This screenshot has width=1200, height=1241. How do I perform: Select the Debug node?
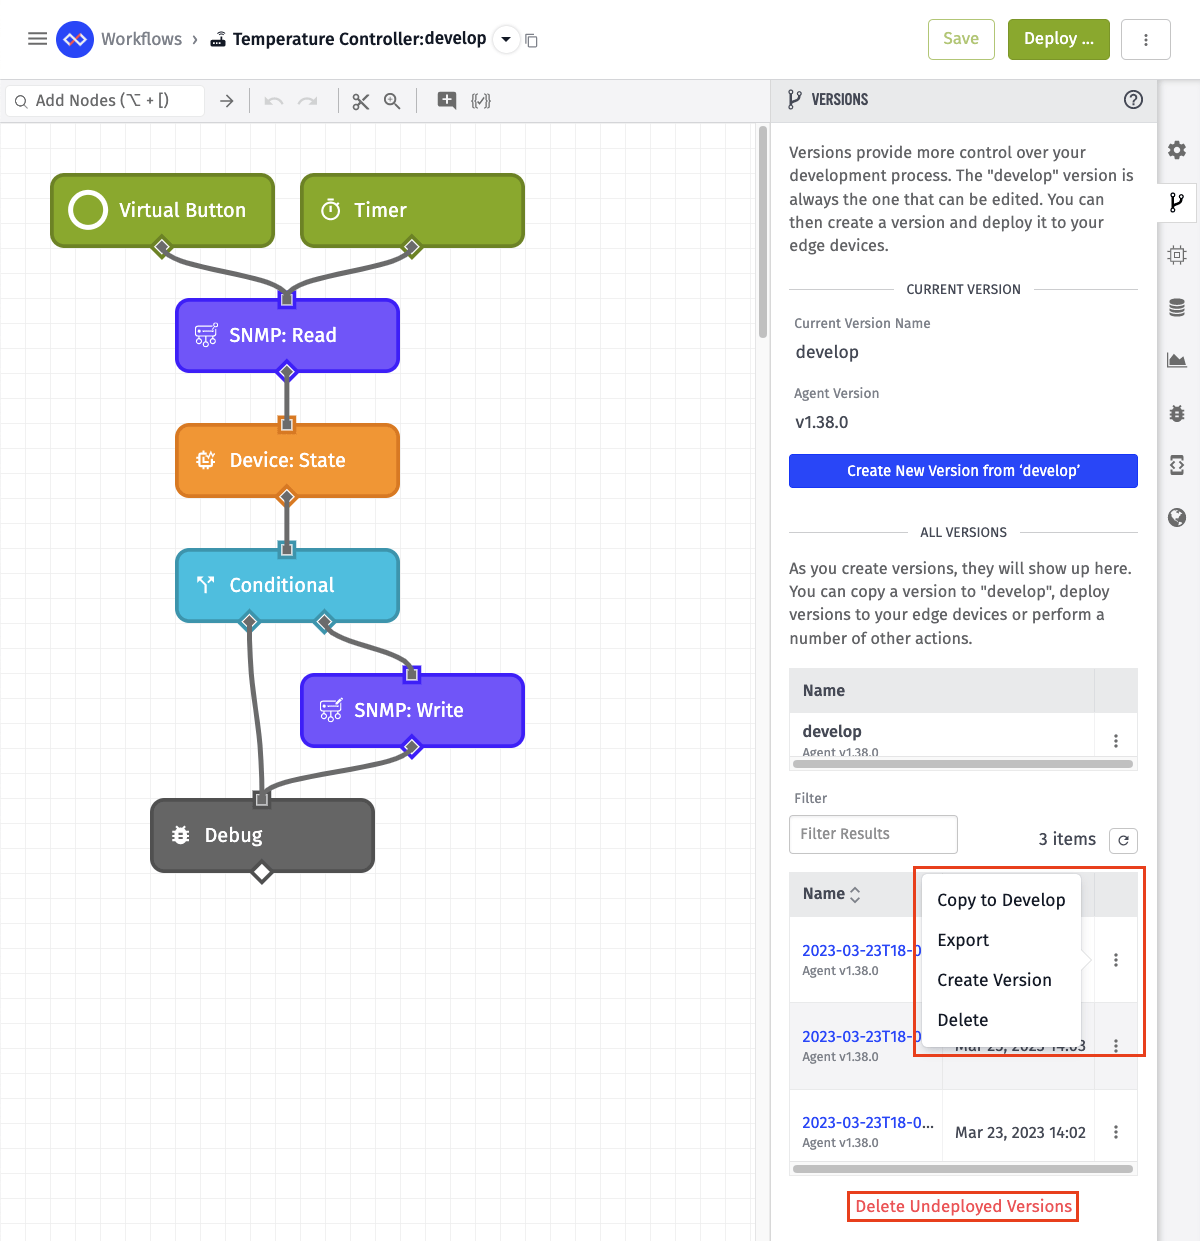point(262,835)
